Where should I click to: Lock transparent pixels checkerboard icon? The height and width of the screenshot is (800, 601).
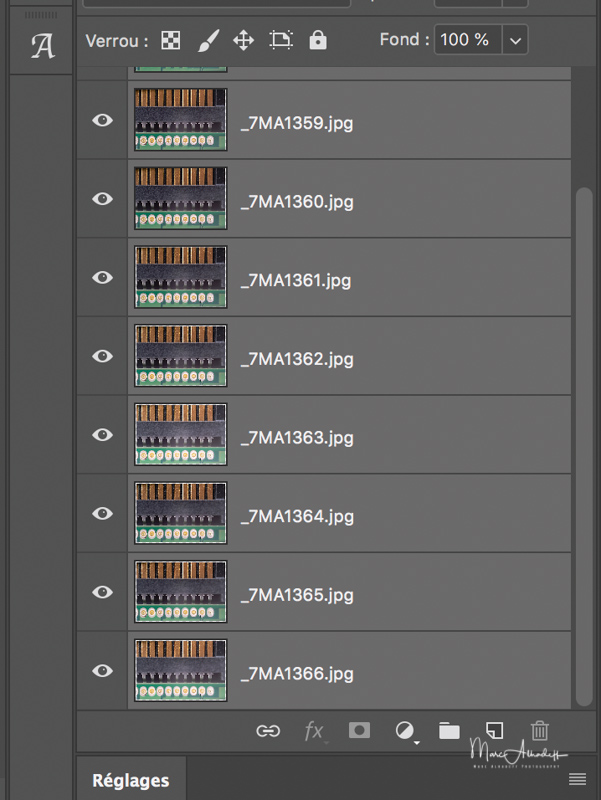172,41
